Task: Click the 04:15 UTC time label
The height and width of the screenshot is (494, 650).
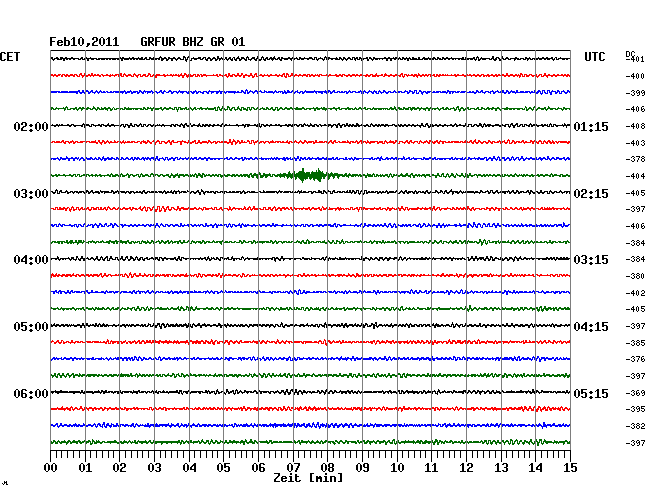Action: pyautogui.click(x=591, y=327)
